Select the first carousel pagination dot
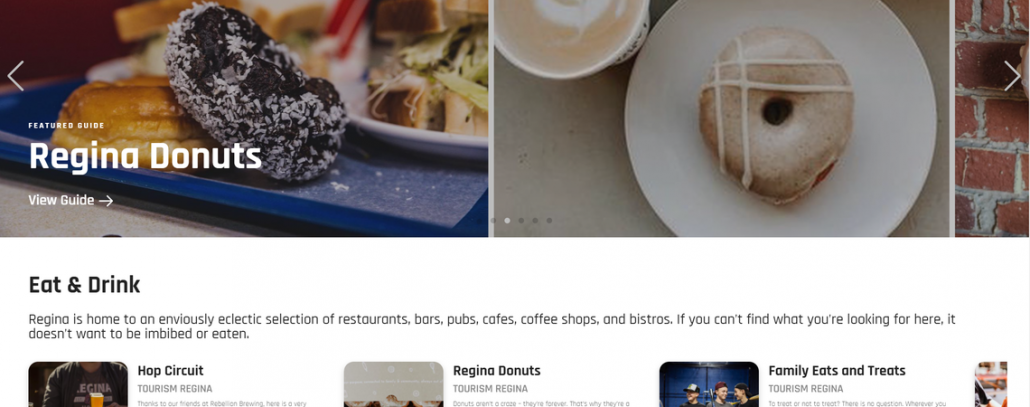 coord(480,221)
